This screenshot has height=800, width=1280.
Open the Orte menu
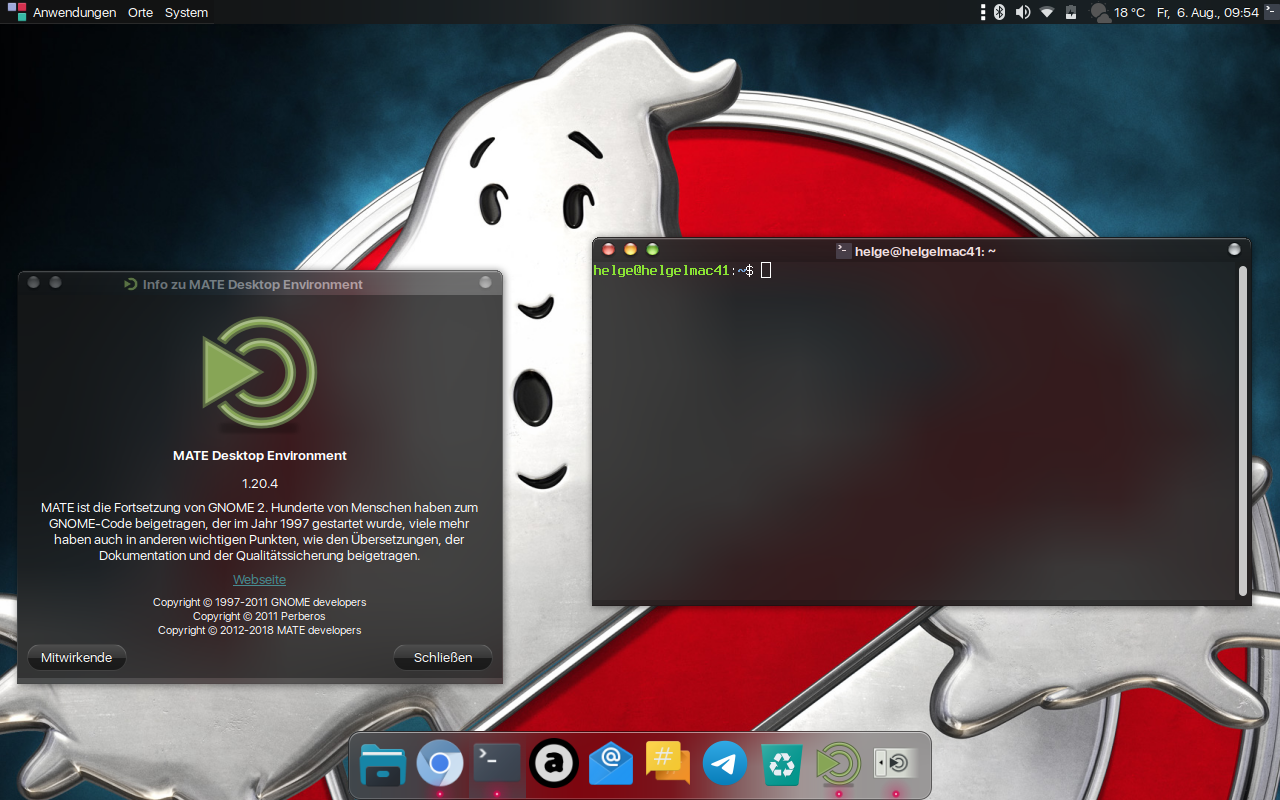141,13
